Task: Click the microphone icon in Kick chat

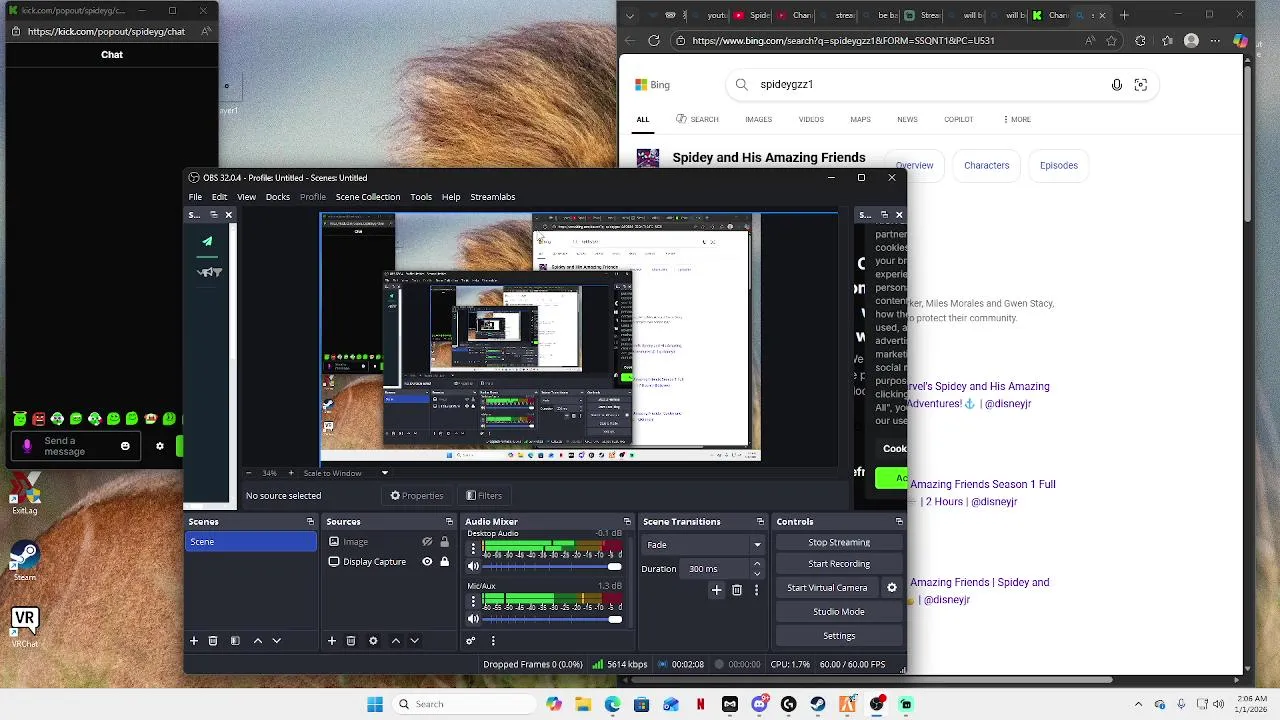Action: pos(27,446)
